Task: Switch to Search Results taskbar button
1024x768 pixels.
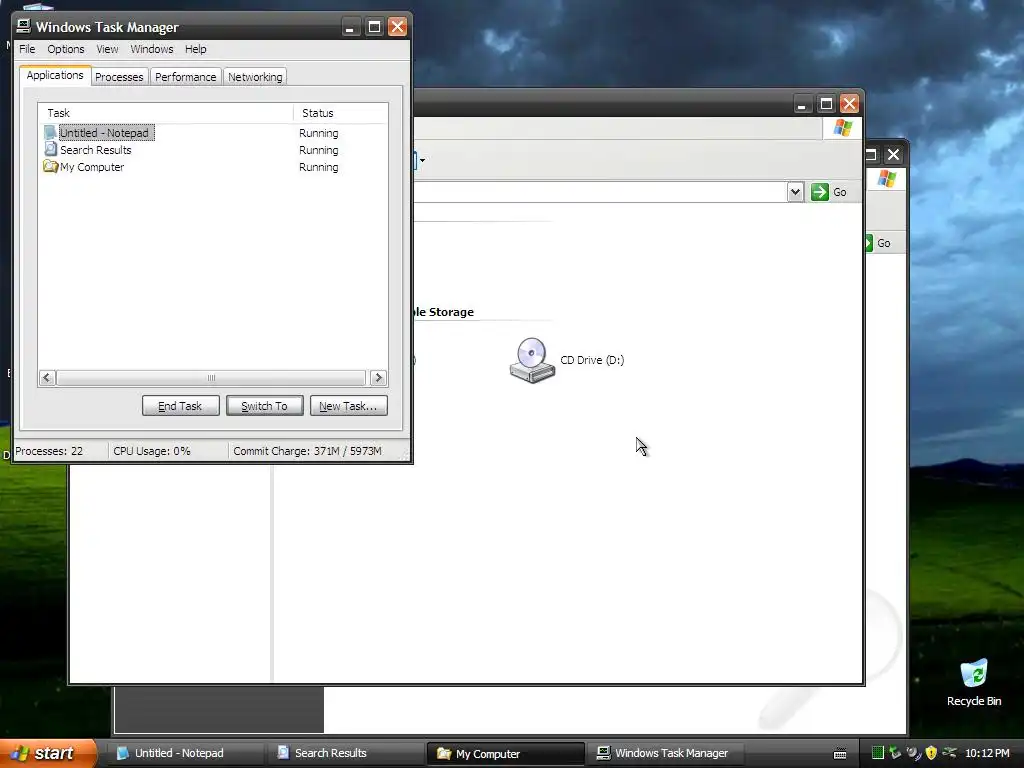Action: tap(345, 753)
